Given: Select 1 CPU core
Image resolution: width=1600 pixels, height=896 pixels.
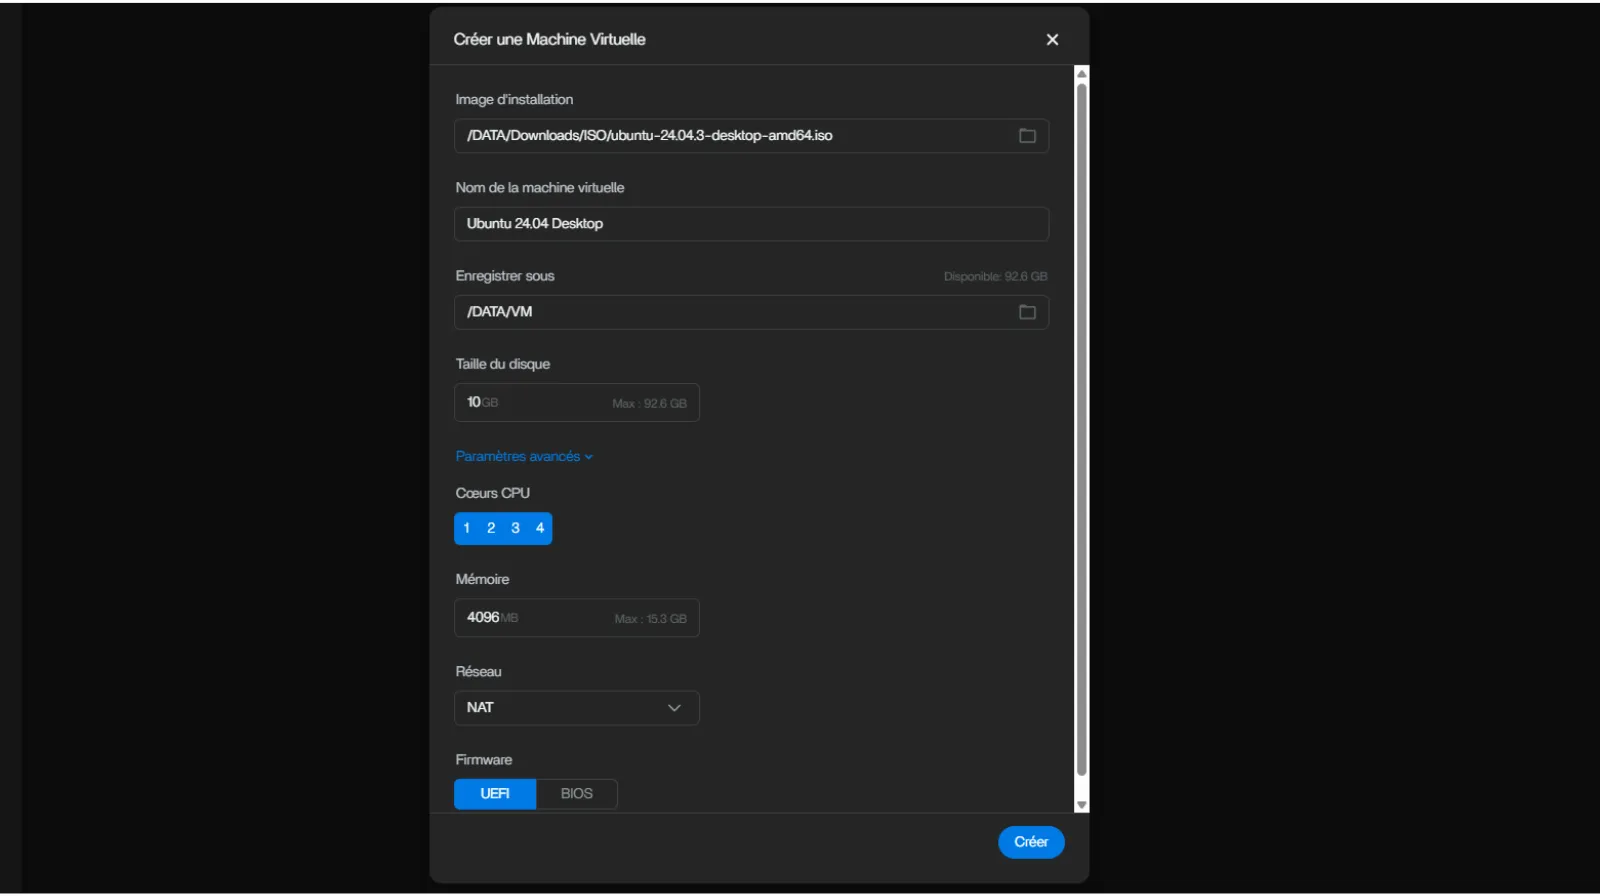Looking at the screenshot, I should point(467,528).
